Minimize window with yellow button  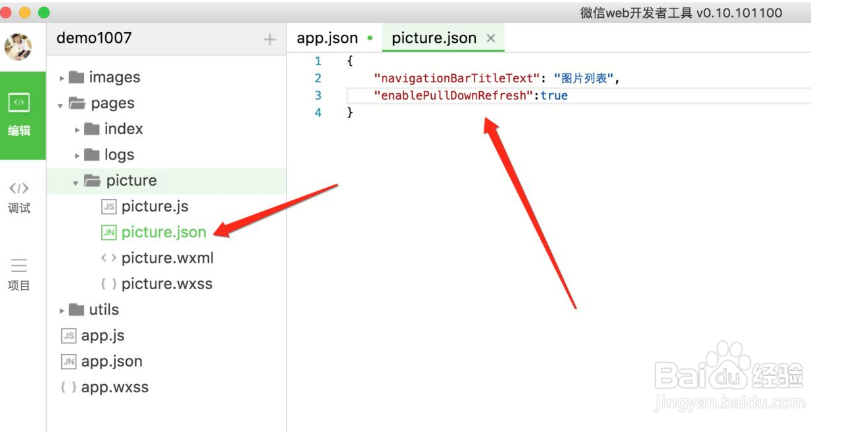pos(25,12)
